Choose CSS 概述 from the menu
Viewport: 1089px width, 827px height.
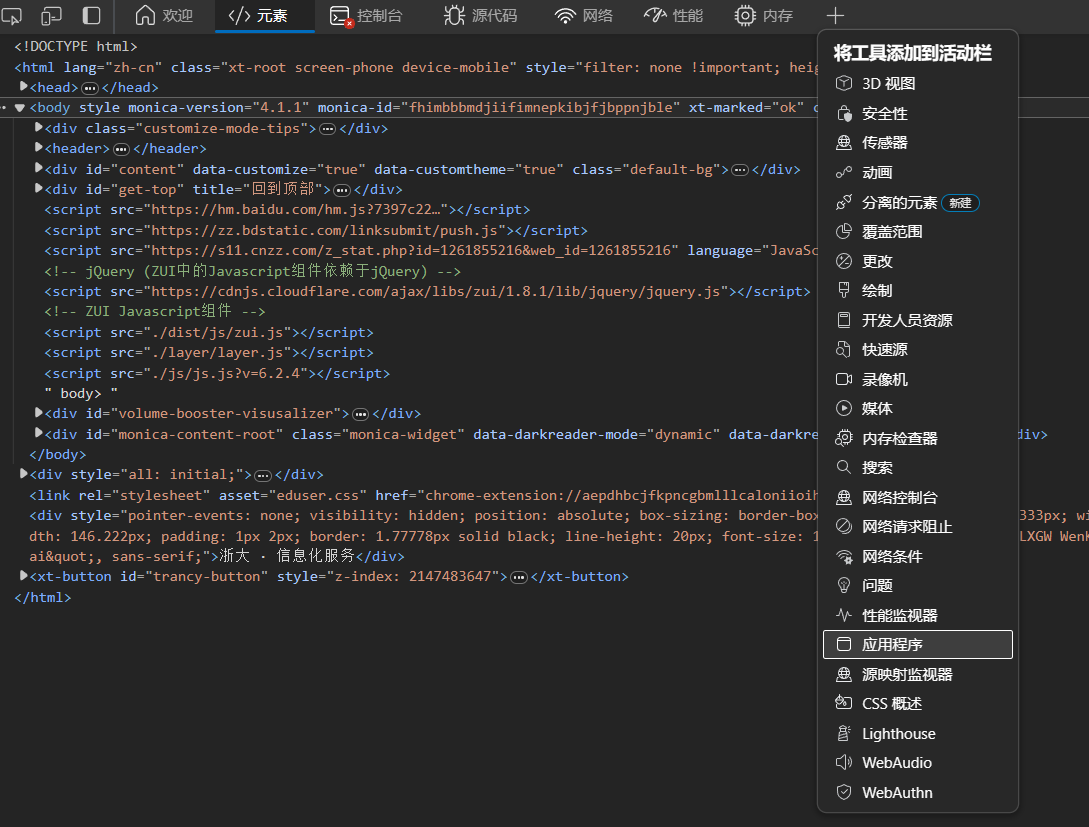coord(917,703)
